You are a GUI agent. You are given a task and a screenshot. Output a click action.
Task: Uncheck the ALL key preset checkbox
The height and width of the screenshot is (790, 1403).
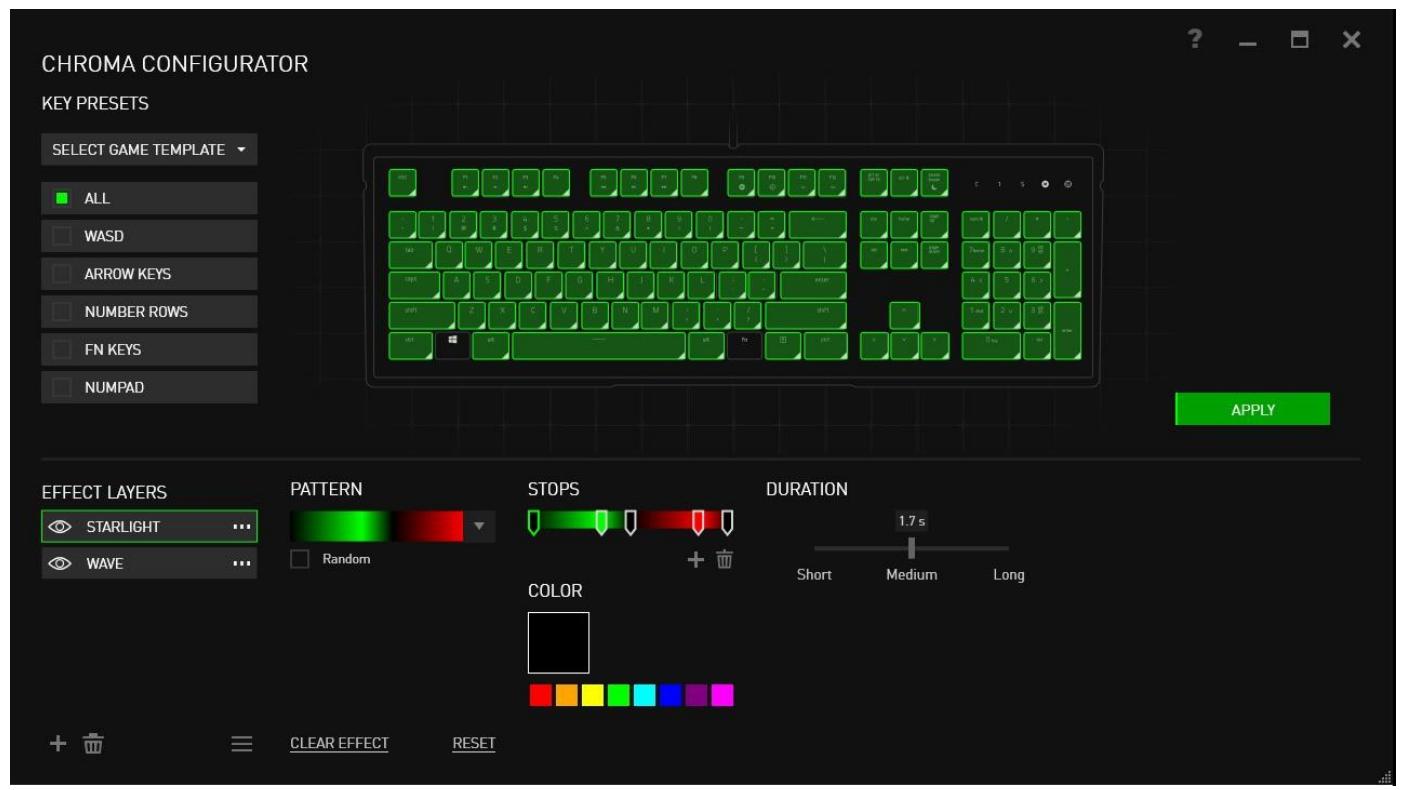pyautogui.click(x=62, y=198)
